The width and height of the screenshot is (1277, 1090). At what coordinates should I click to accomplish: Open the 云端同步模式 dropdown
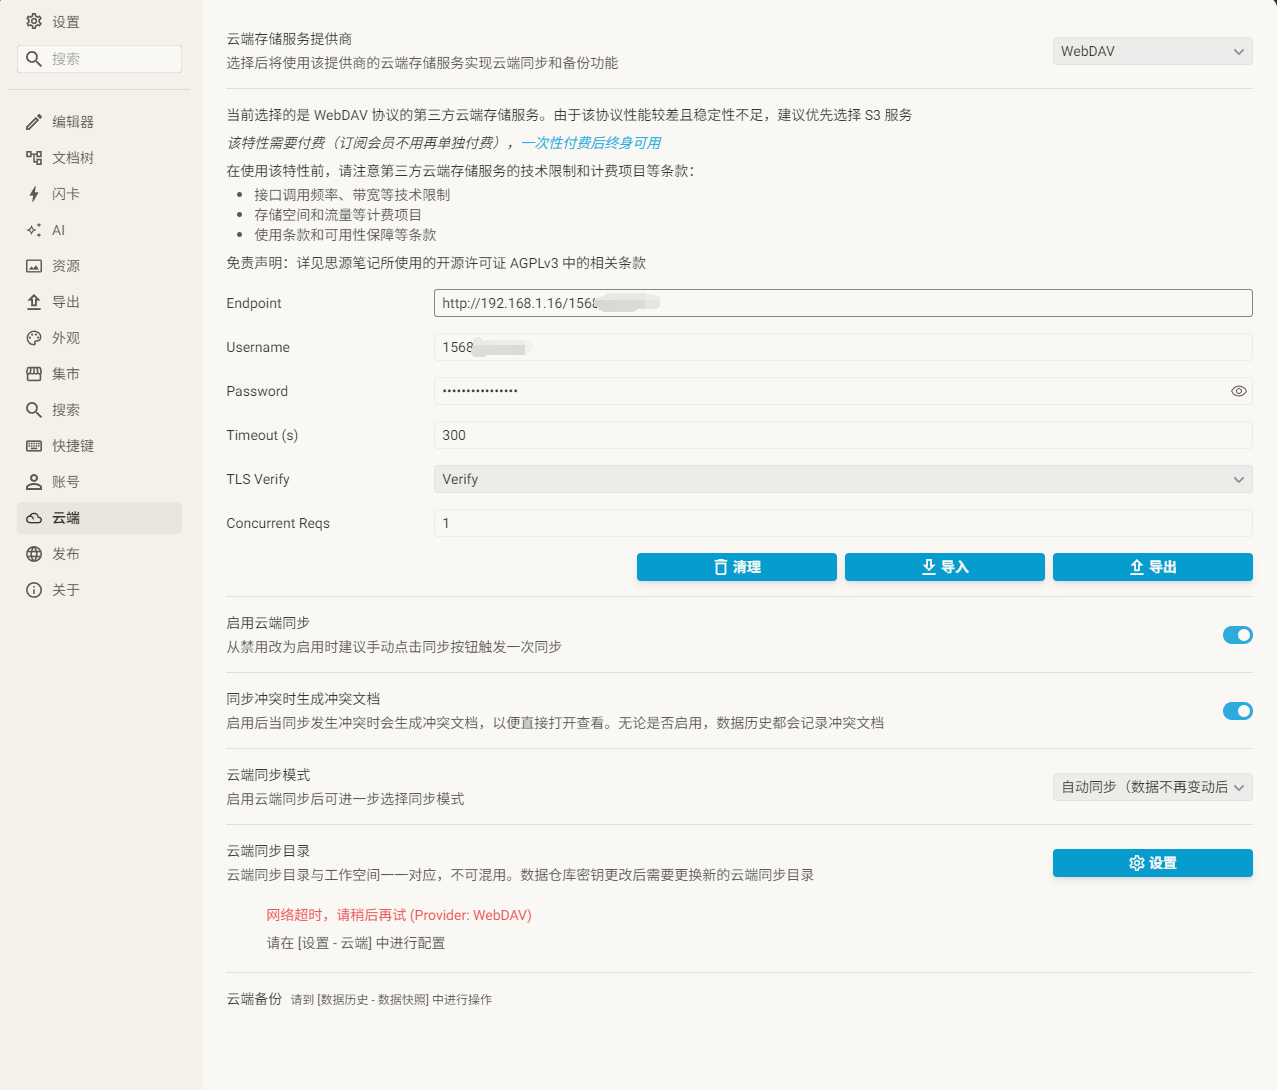pyautogui.click(x=1152, y=787)
